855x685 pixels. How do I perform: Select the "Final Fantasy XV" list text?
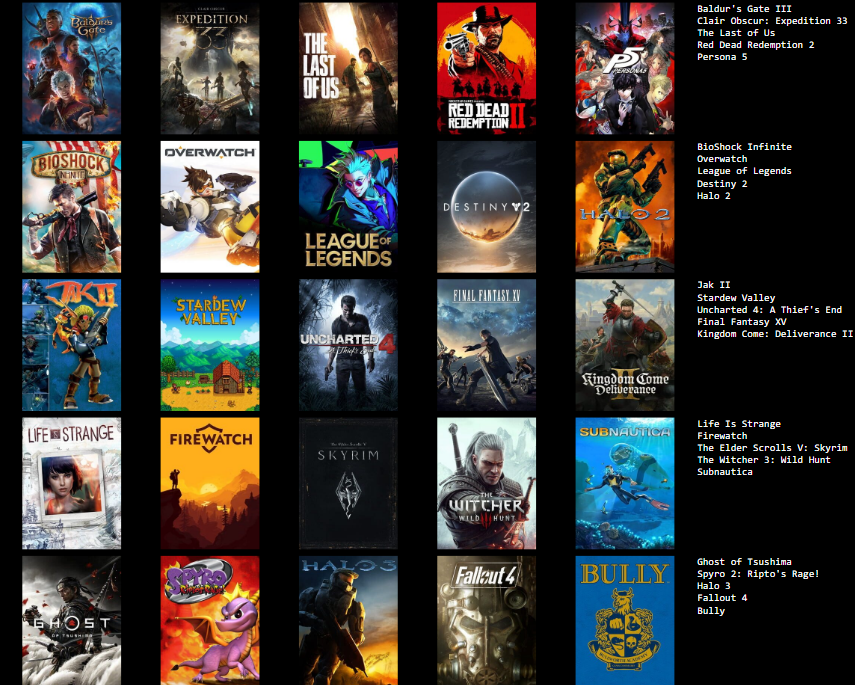(742, 322)
